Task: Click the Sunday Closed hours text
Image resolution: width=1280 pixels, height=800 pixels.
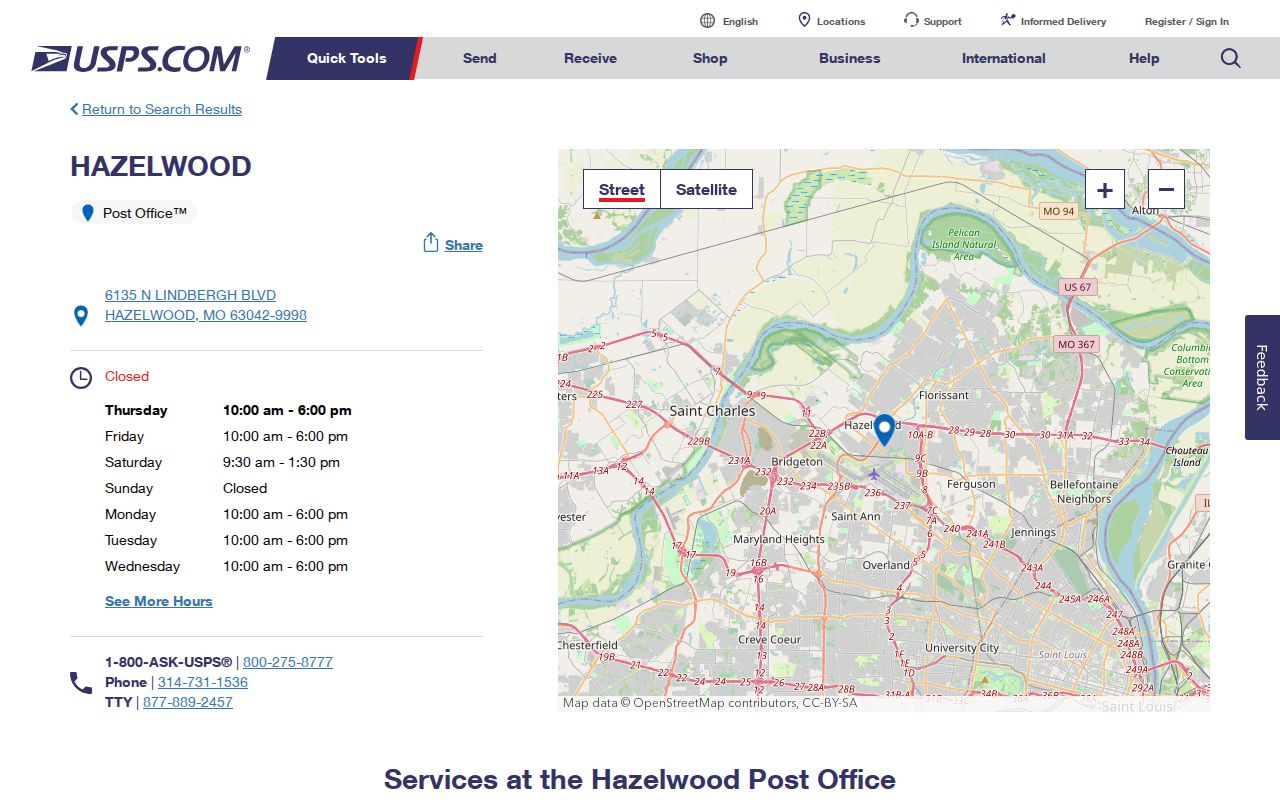Action: [x=245, y=488]
